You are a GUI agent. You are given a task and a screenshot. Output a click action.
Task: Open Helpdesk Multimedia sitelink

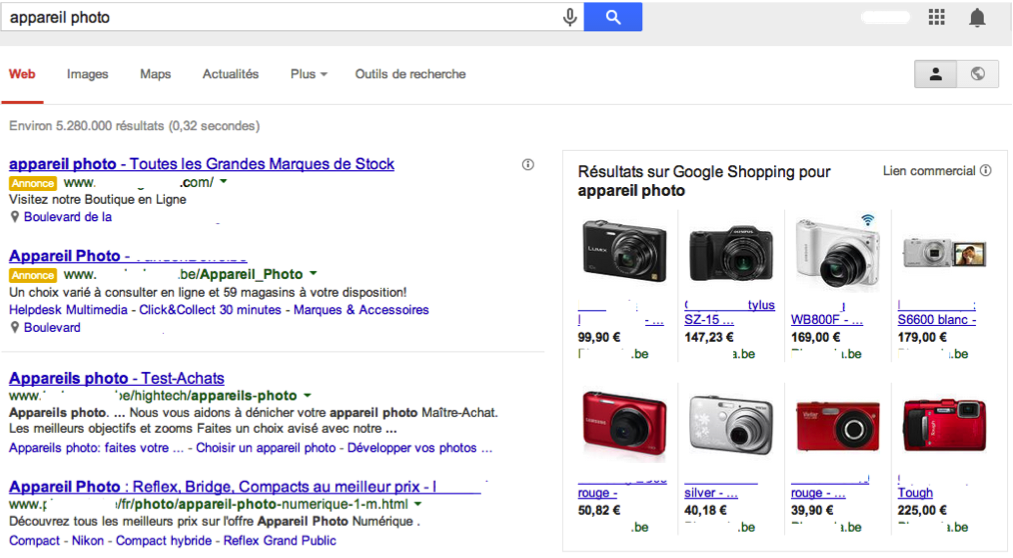coord(68,310)
